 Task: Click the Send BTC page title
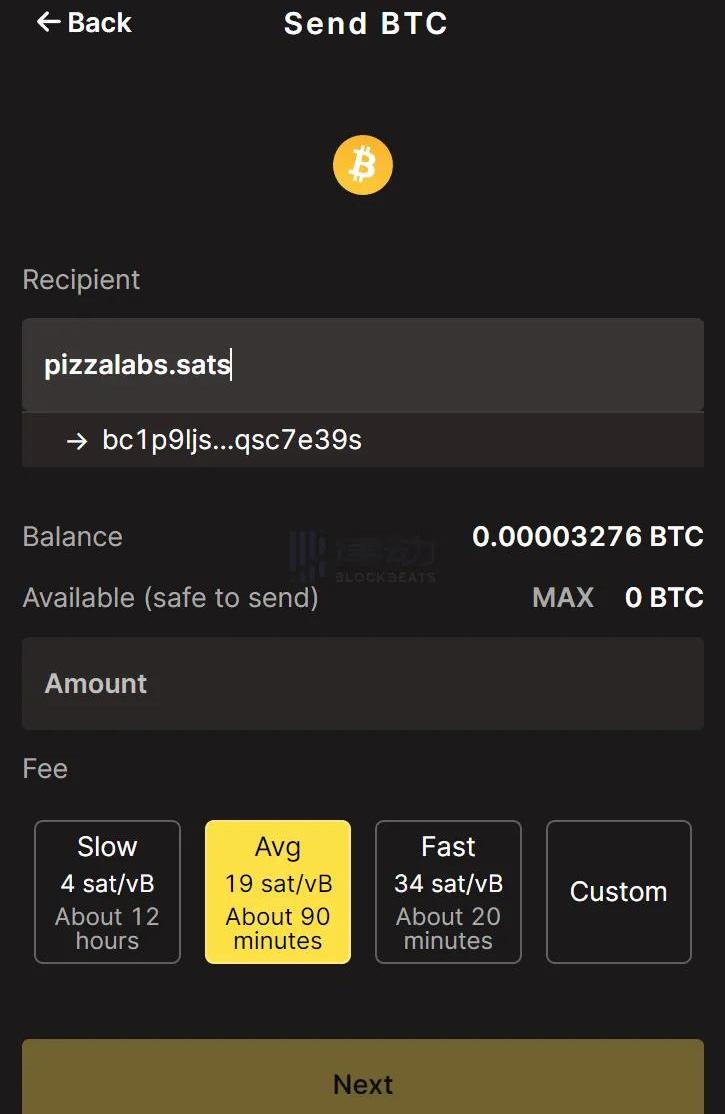click(x=365, y=23)
